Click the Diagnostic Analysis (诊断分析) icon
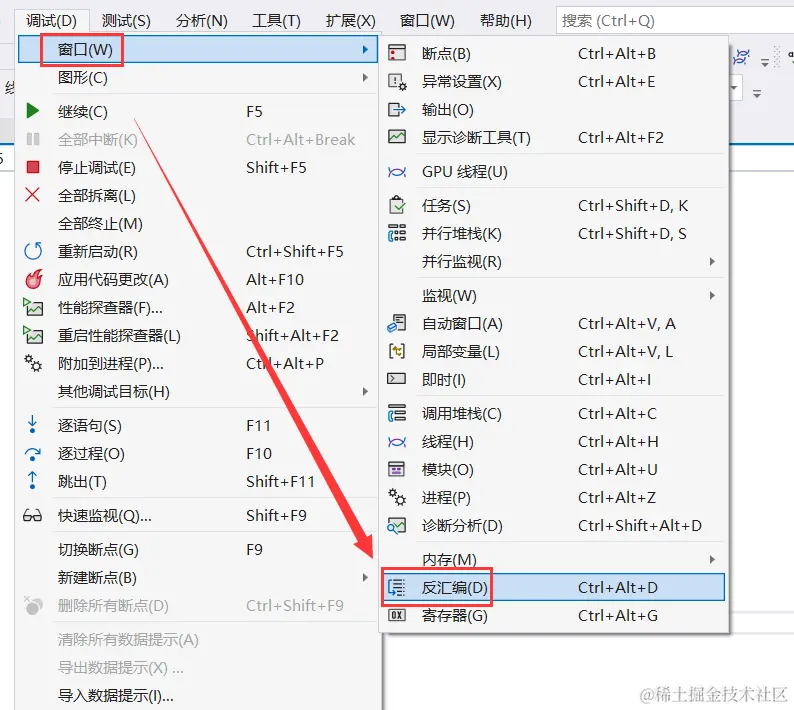Screen dimensions: 794x710 pos(396,526)
